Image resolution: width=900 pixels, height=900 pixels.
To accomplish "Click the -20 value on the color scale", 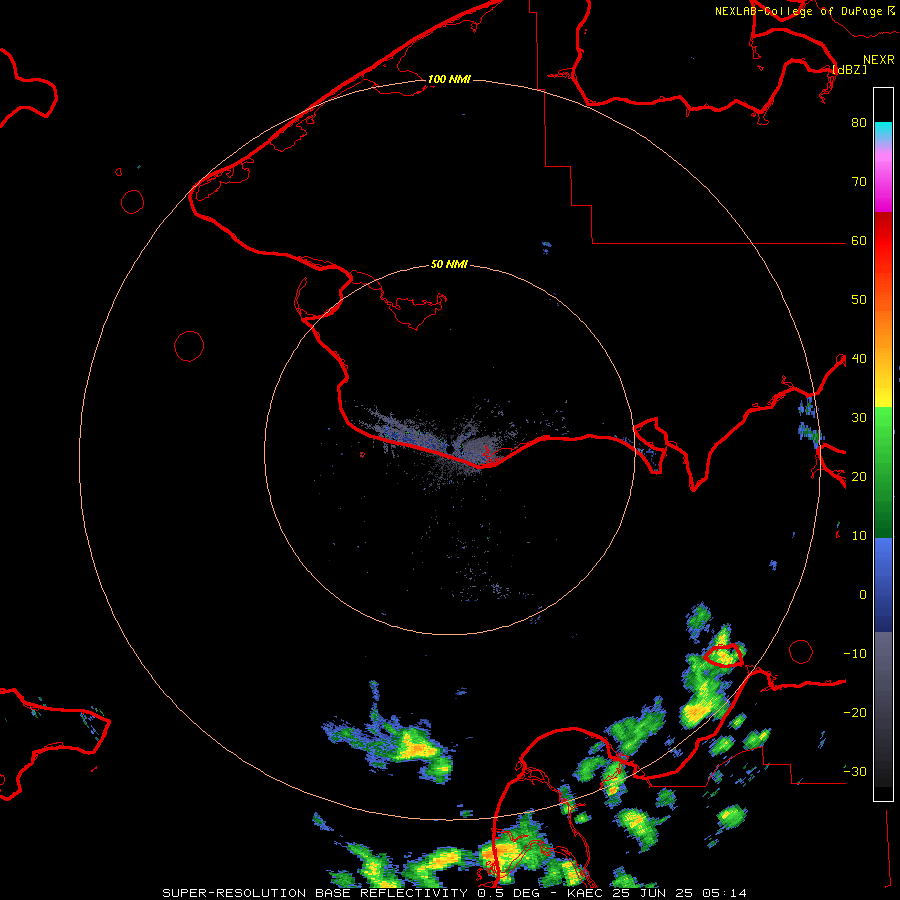I will click(x=855, y=713).
